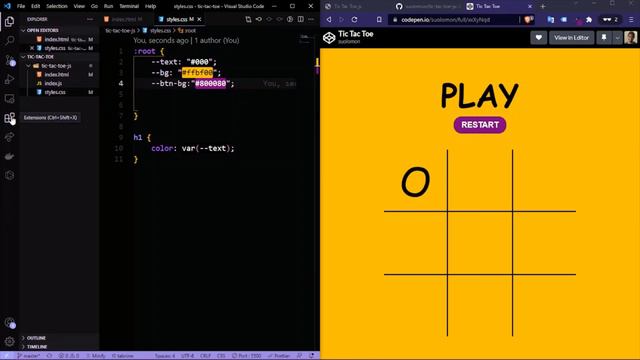The height and width of the screenshot is (360, 640).
Task: Click the RESTART button in the game
Action: coord(480,125)
